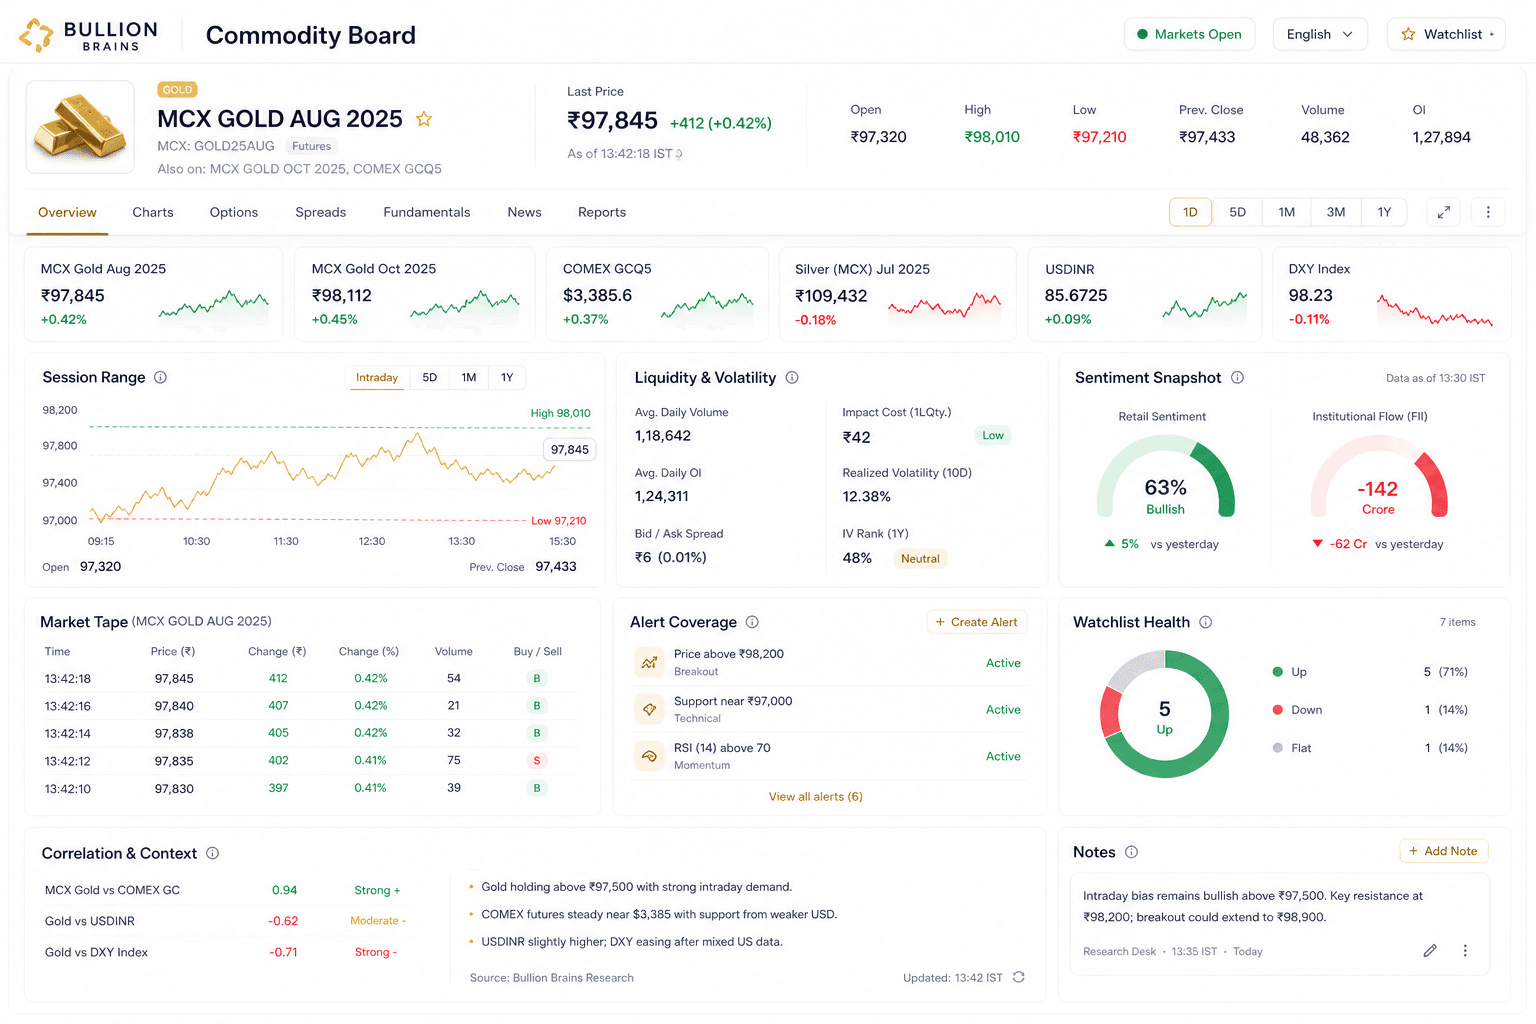This screenshot has width=1536, height=1024.
Task: Open the three-dot more options menu
Action: pyautogui.click(x=1488, y=212)
